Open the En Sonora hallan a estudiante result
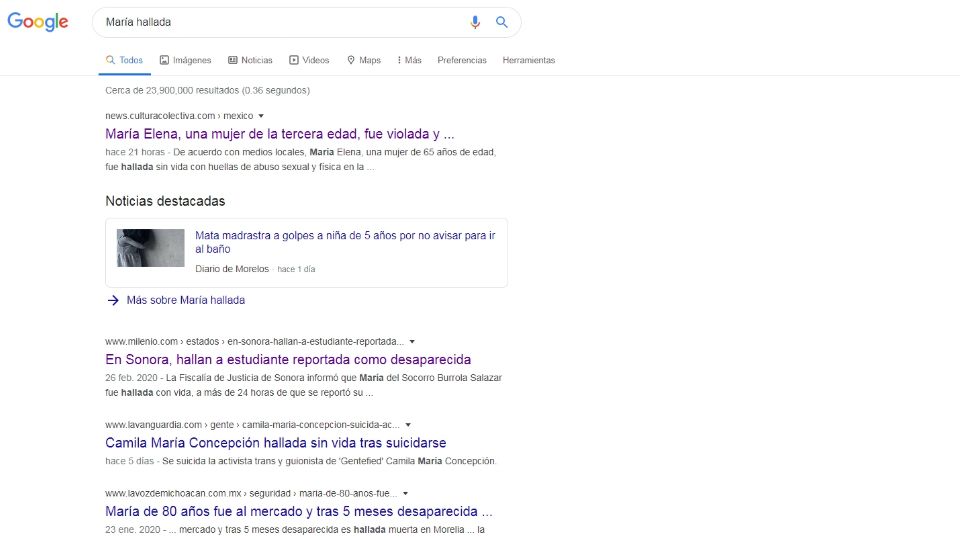This screenshot has width=960, height=540. 288,359
